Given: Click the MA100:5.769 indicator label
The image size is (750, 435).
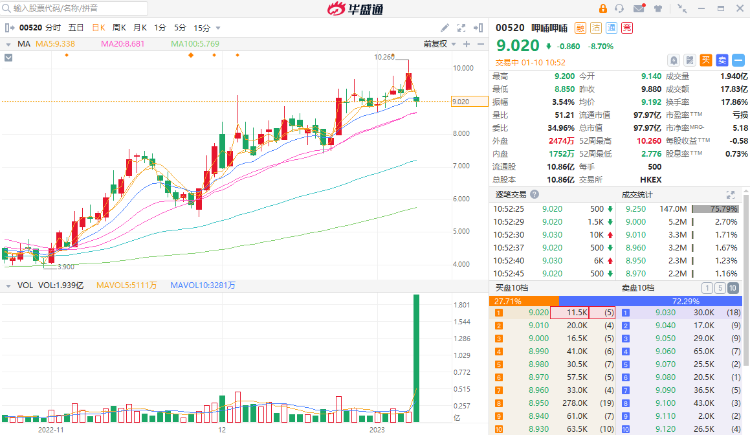Looking at the screenshot, I should point(195,44).
